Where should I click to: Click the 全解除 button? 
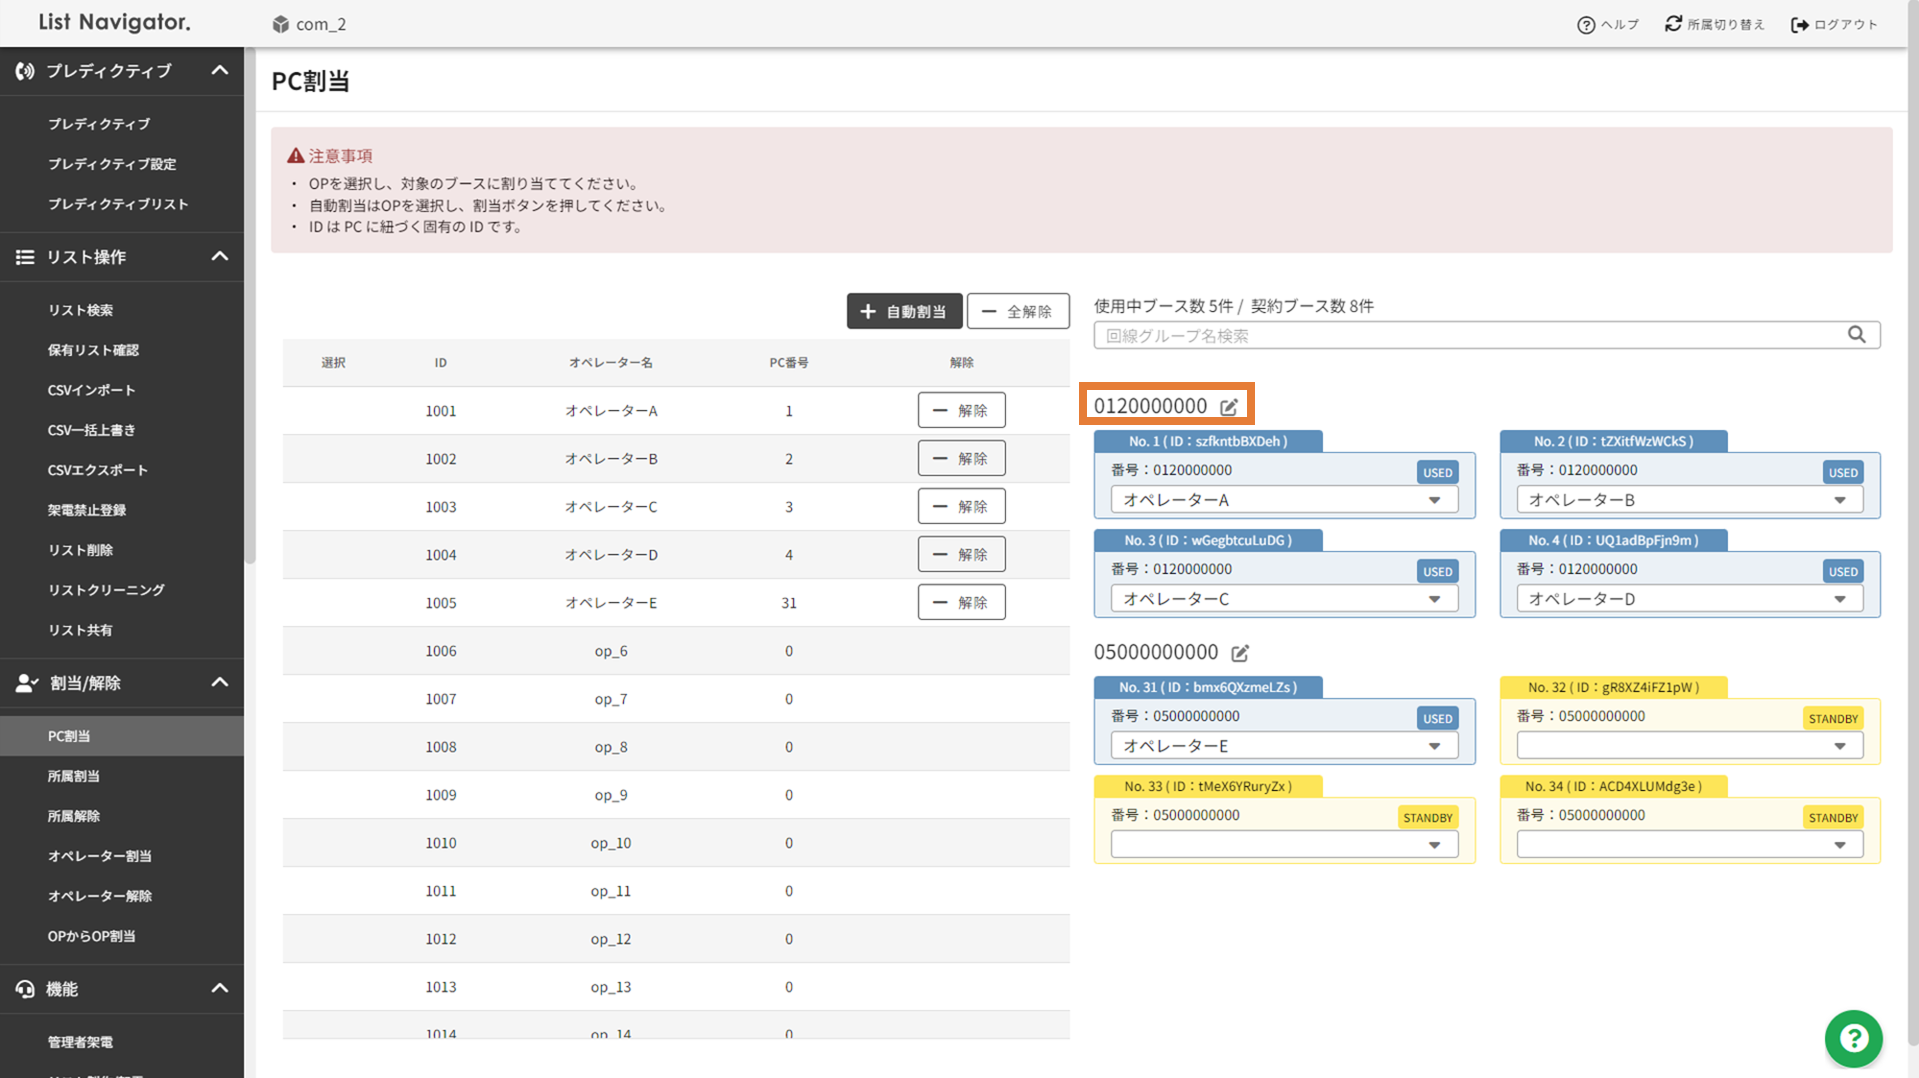click(x=1018, y=311)
